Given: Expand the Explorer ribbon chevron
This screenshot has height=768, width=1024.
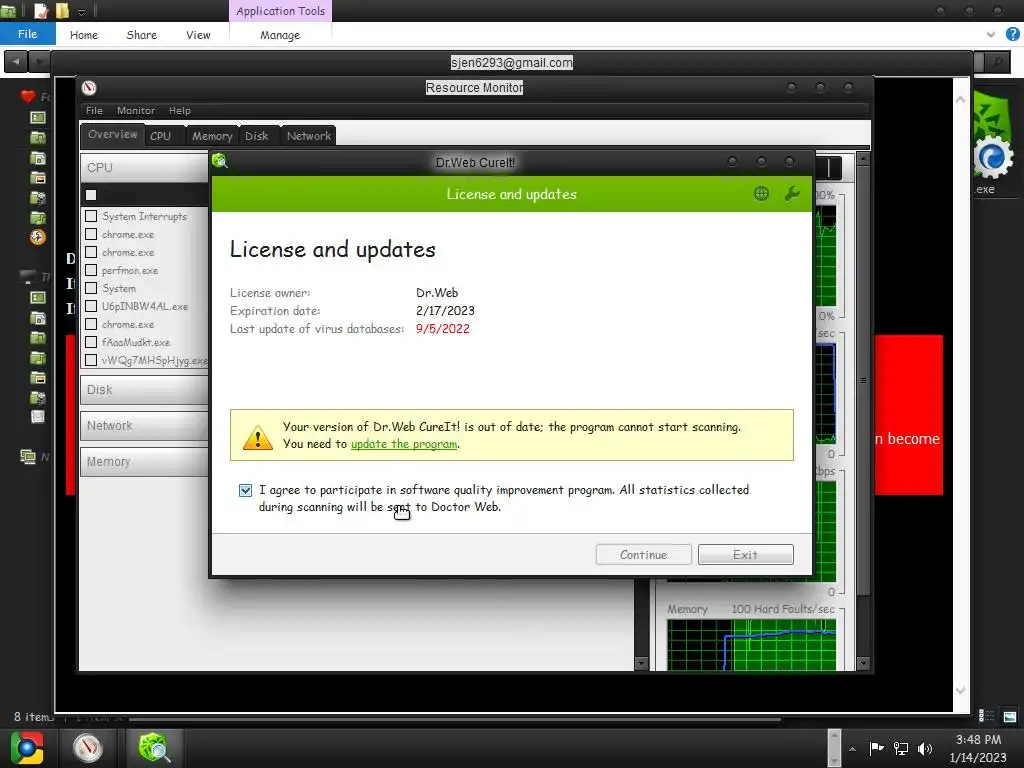Looking at the screenshot, I should pyautogui.click(x=991, y=34).
